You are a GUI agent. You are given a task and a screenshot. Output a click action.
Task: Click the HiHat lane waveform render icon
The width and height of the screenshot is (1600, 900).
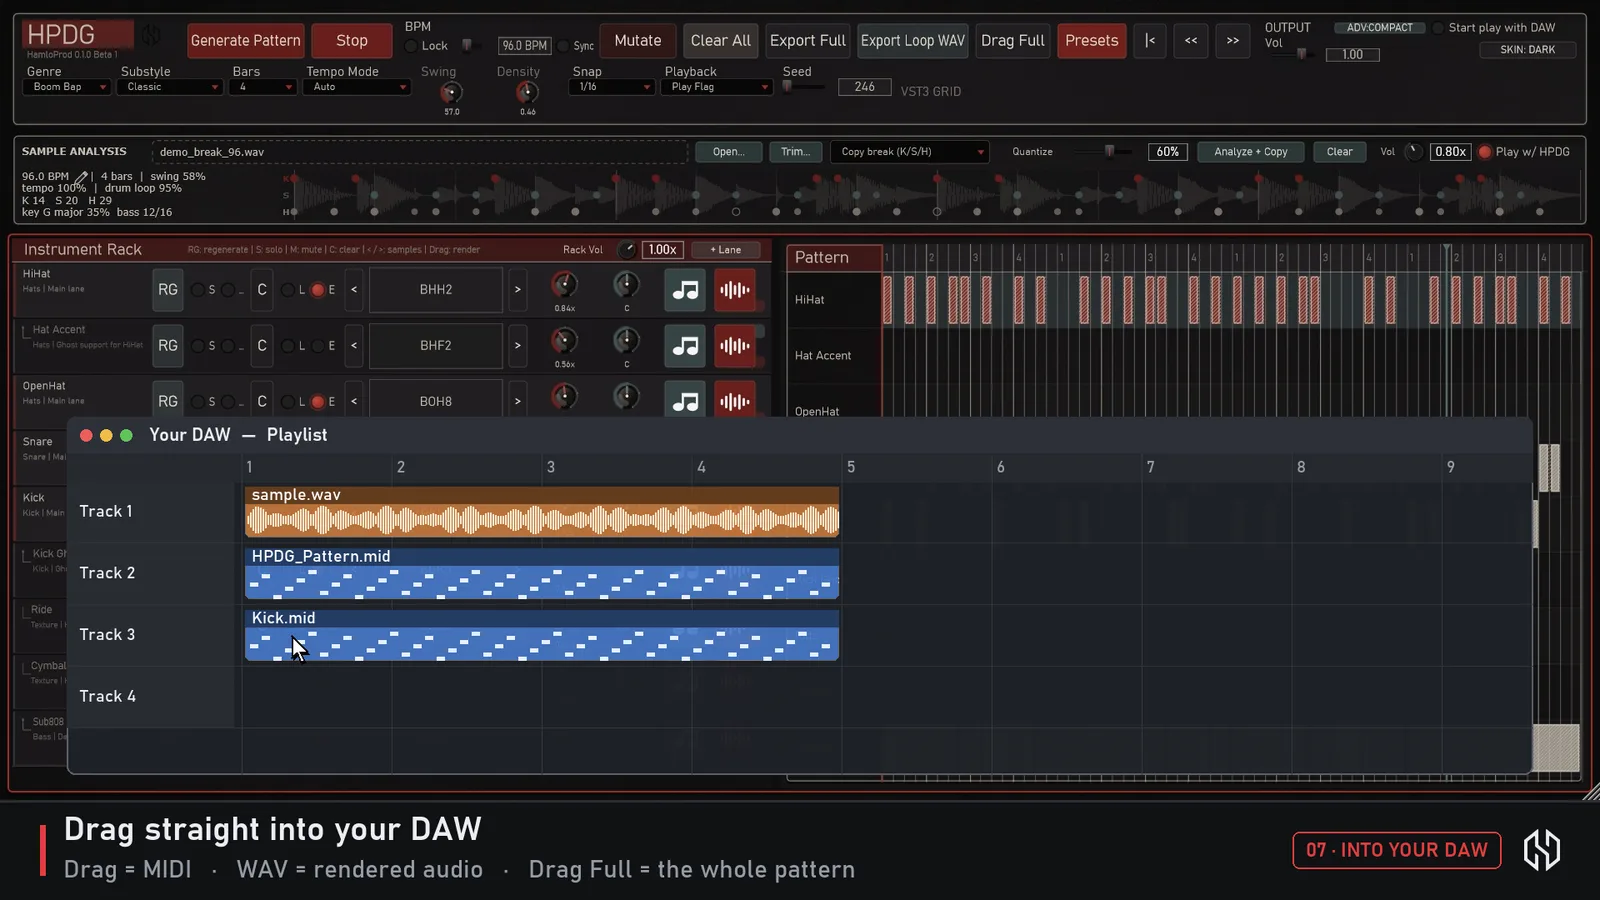735,290
